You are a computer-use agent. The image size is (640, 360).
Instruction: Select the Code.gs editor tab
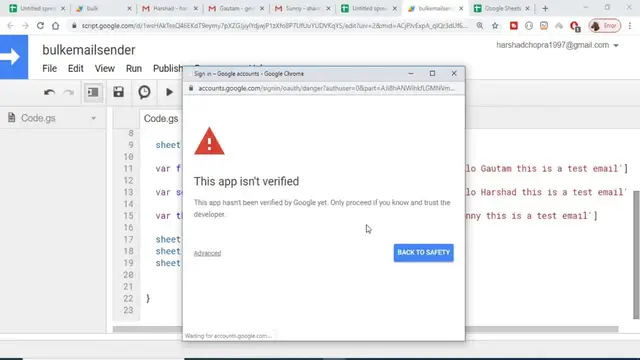(x=161, y=119)
